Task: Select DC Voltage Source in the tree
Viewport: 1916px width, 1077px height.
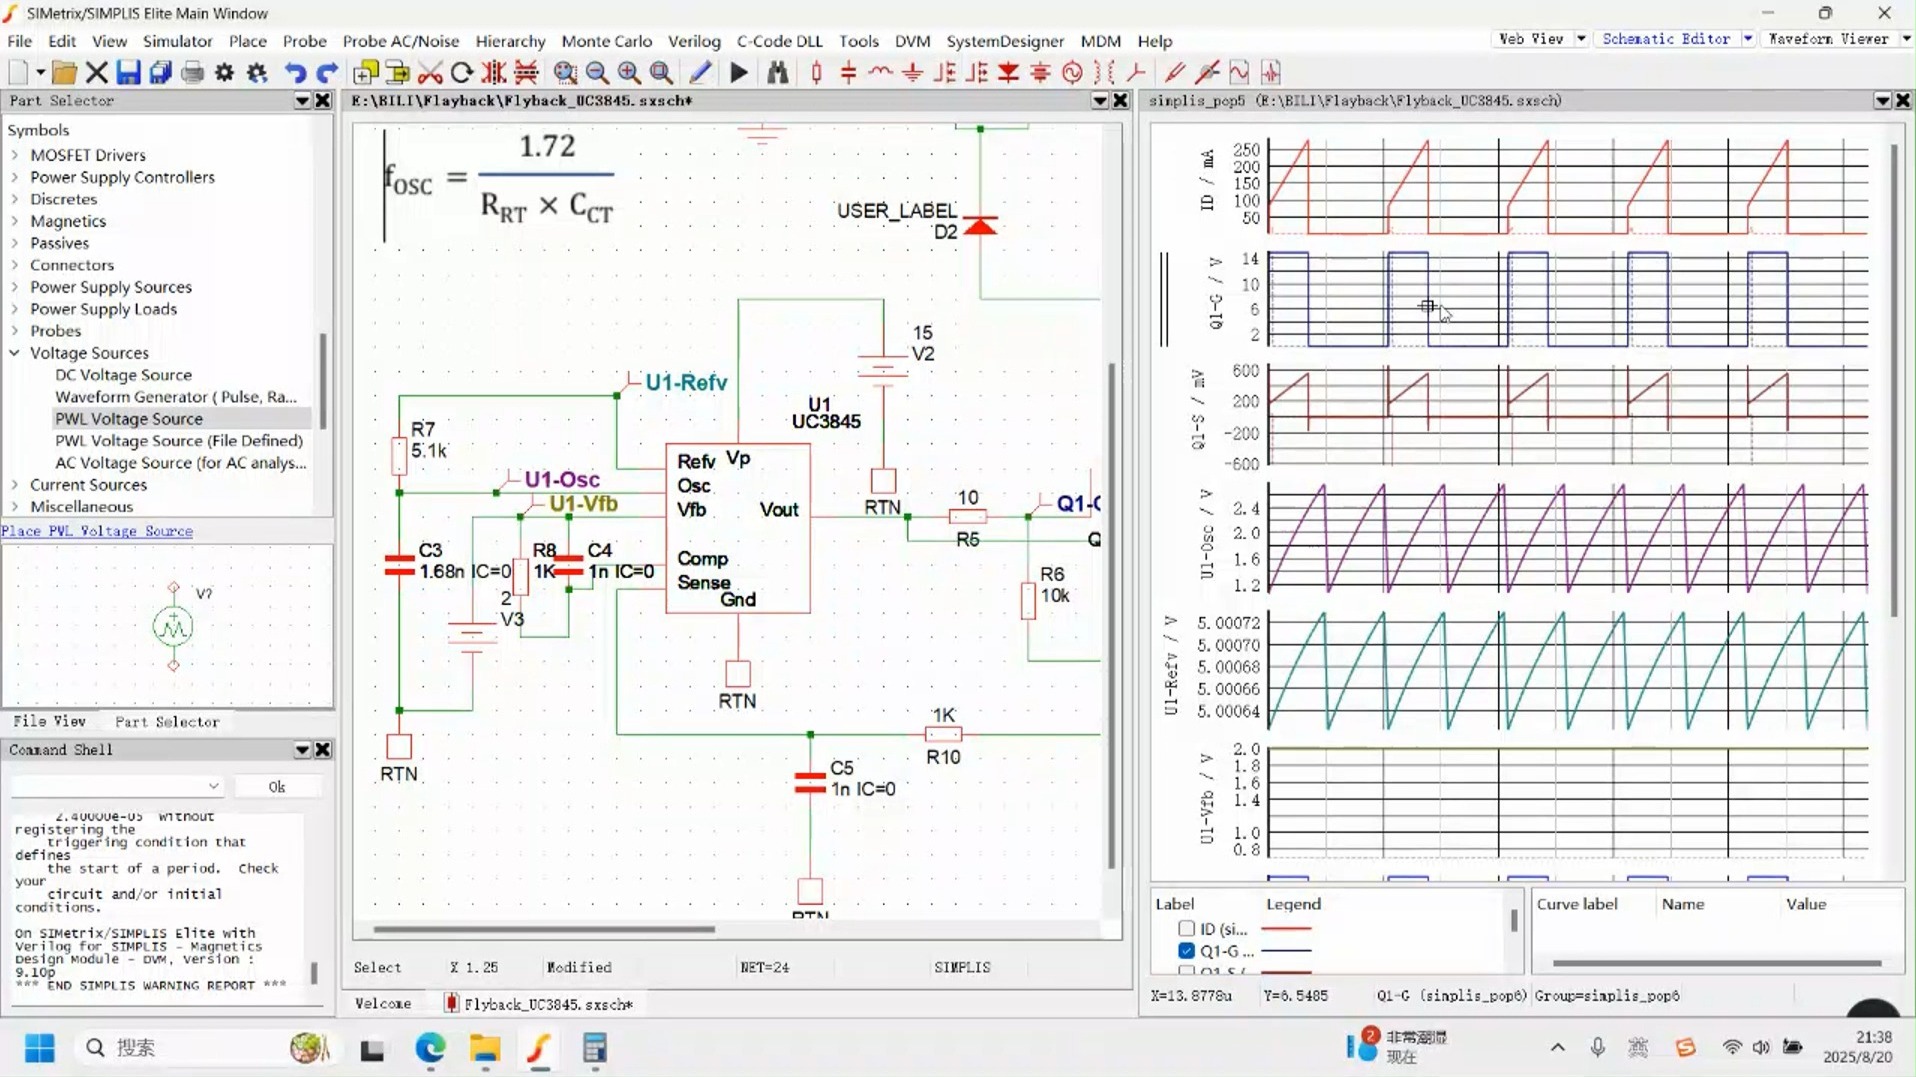Action: (x=123, y=375)
